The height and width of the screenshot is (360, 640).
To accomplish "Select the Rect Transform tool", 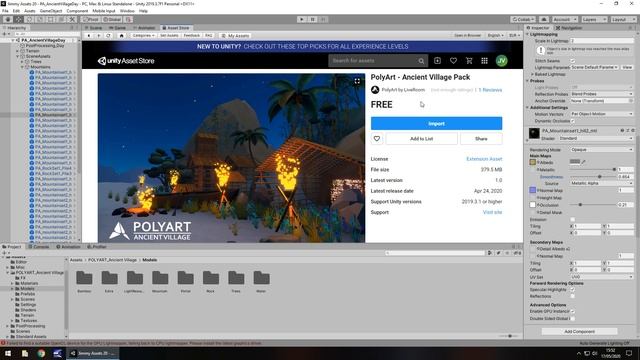I will [51, 19].
